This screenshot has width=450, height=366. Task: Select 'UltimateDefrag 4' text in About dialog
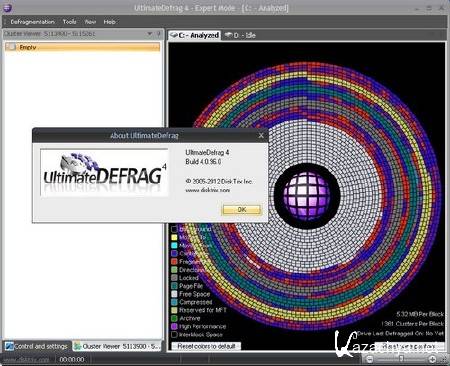click(x=207, y=153)
